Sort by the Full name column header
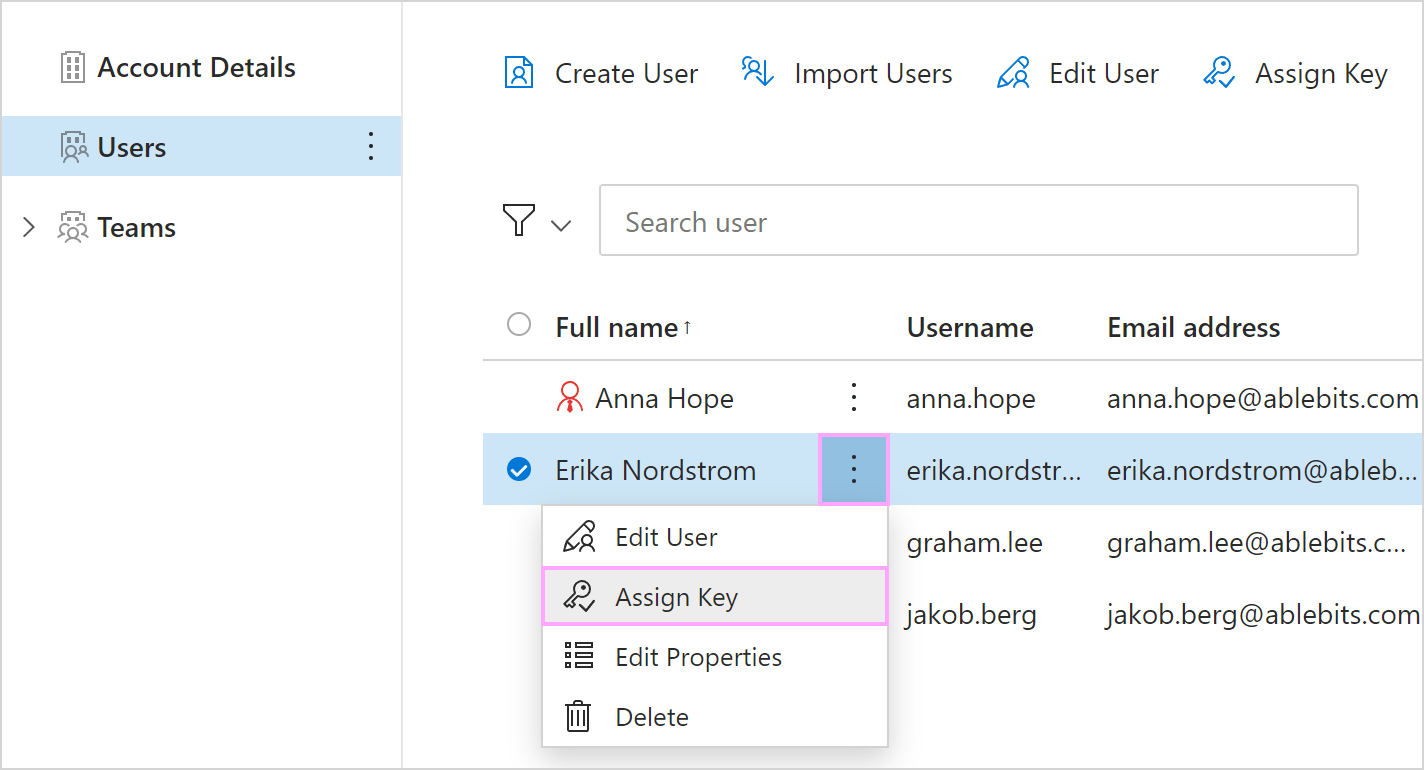 pos(617,327)
